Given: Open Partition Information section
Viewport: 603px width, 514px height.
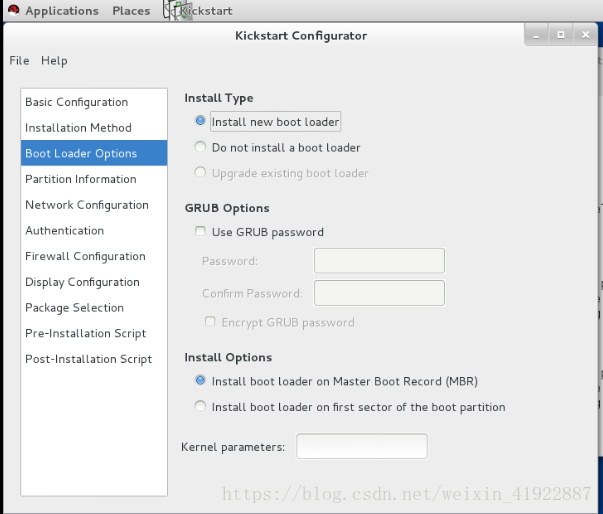Looking at the screenshot, I should (x=94, y=179).
